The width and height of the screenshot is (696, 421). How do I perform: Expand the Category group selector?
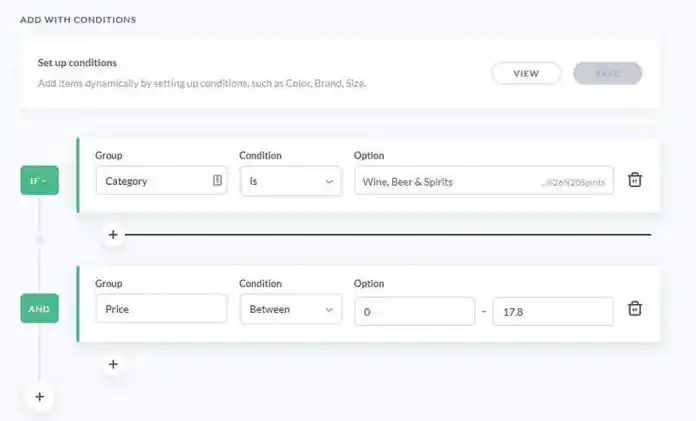(162, 181)
